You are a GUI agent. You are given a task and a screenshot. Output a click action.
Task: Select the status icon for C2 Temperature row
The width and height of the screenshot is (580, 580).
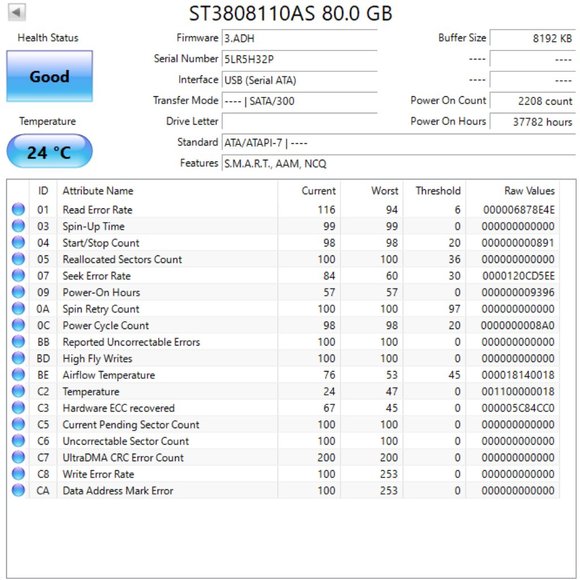pyautogui.click(x=18, y=391)
